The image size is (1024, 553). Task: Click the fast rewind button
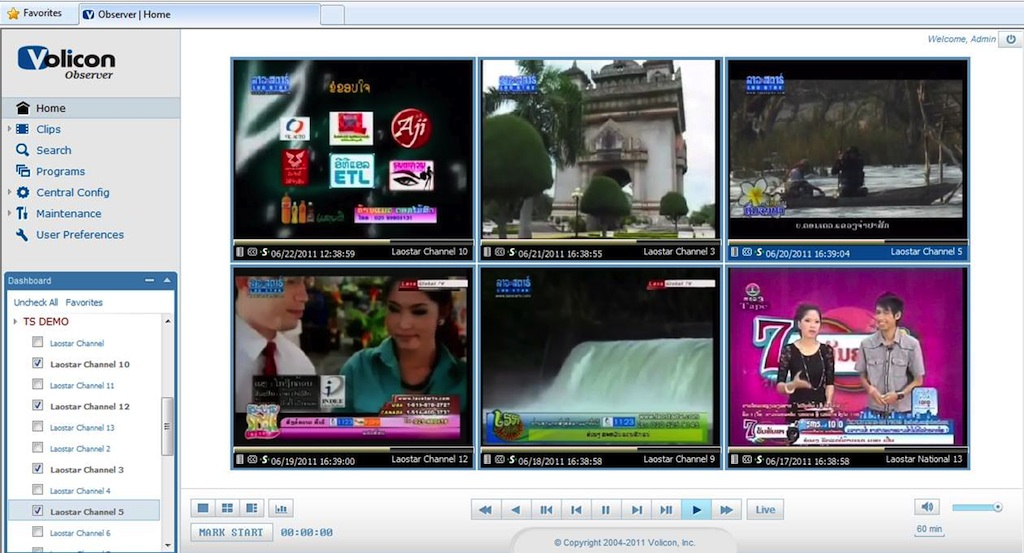pyautogui.click(x=485, y=510)
